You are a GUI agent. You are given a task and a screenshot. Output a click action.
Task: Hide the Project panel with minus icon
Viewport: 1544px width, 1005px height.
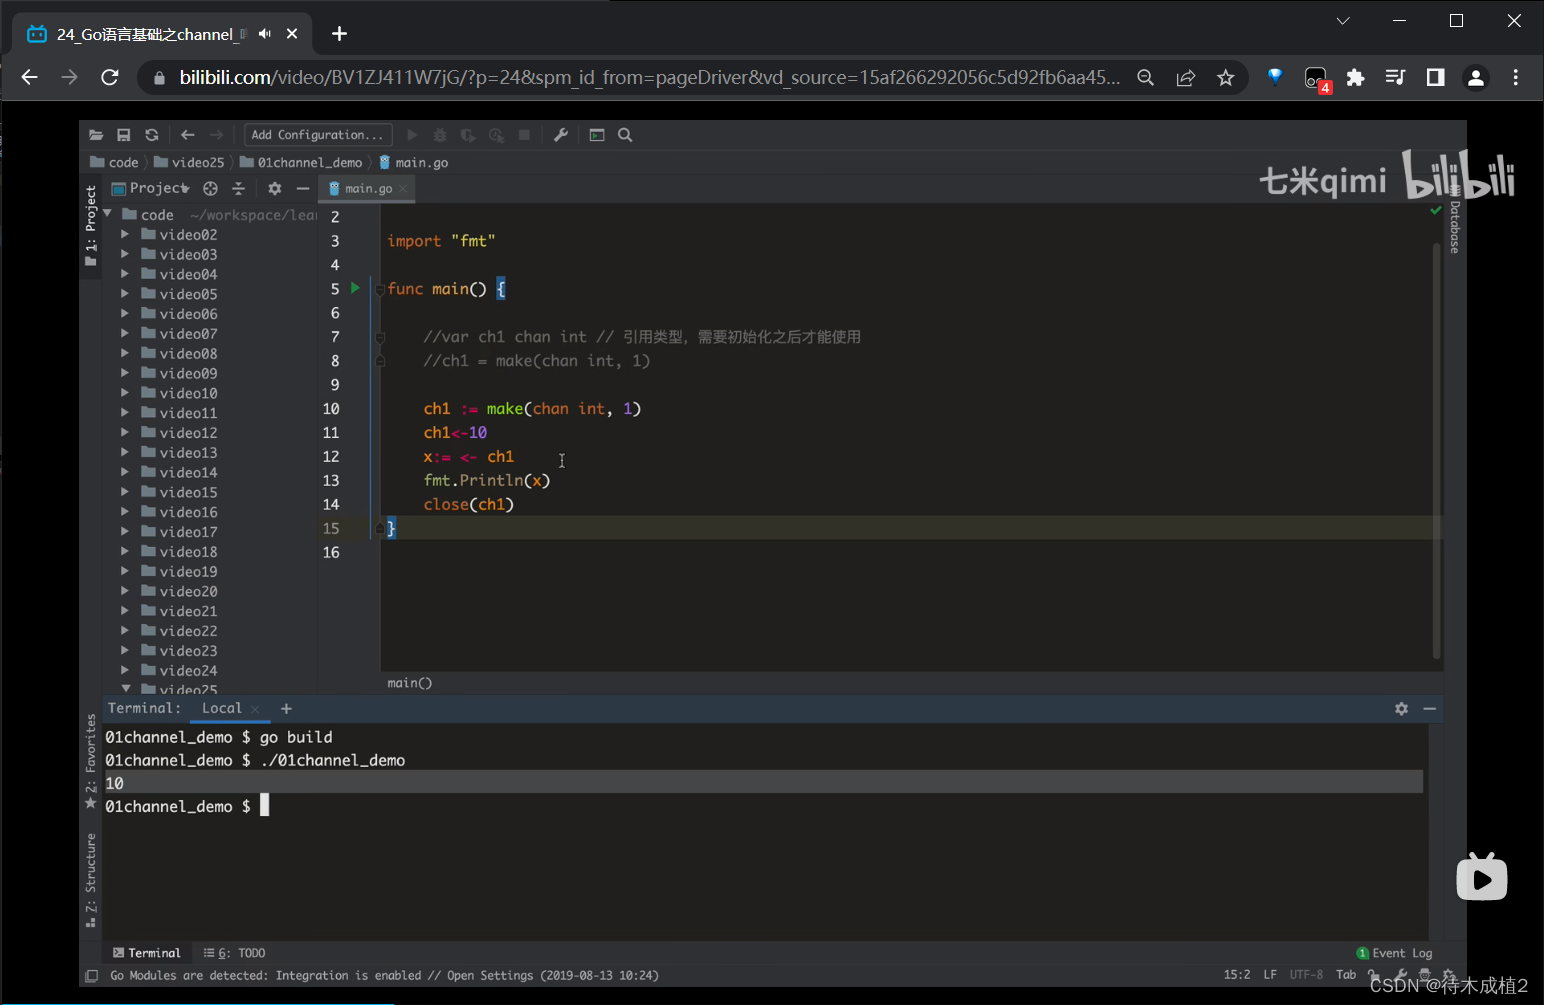(x=303, y=188)
